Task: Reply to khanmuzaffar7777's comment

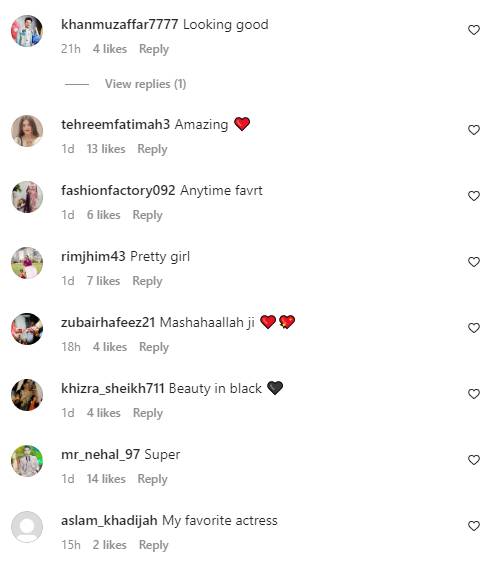Action: (x=154, y=49)
